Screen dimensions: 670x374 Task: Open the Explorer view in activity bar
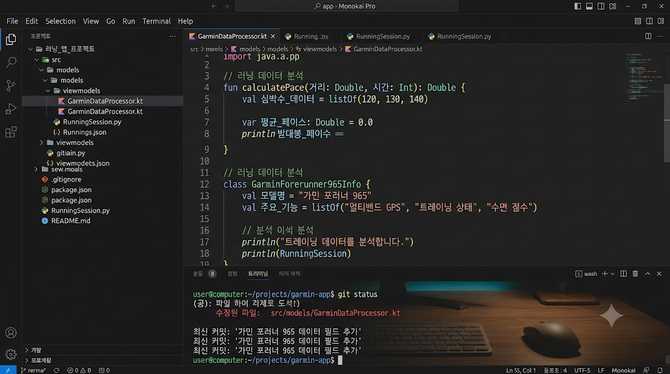coord(11,39)
